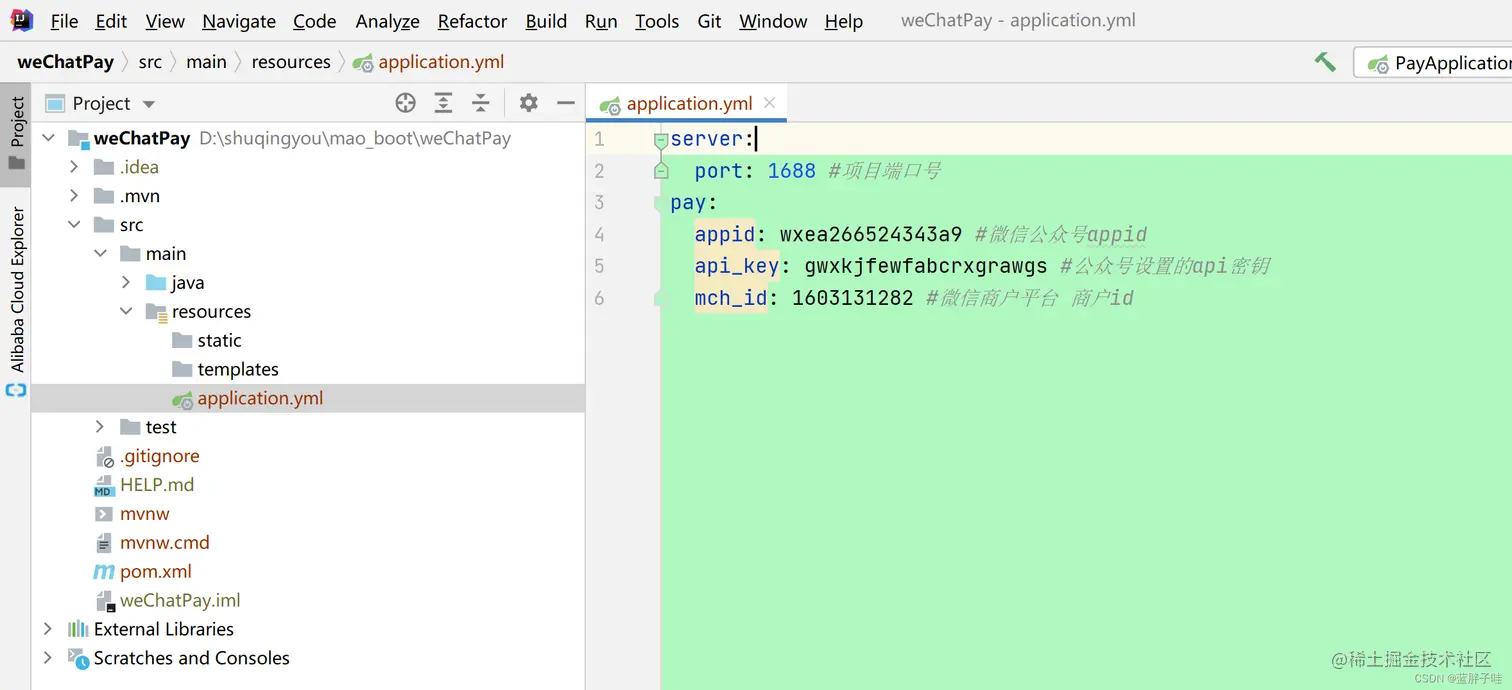
Task: Open the Navigate menu
Action: coord(239,21)
